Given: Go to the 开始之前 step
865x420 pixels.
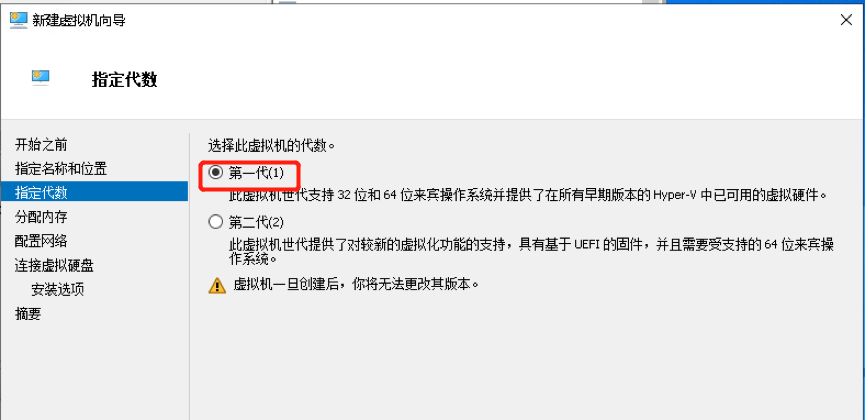Looking at the screenshot, I should tap(41, 145).
